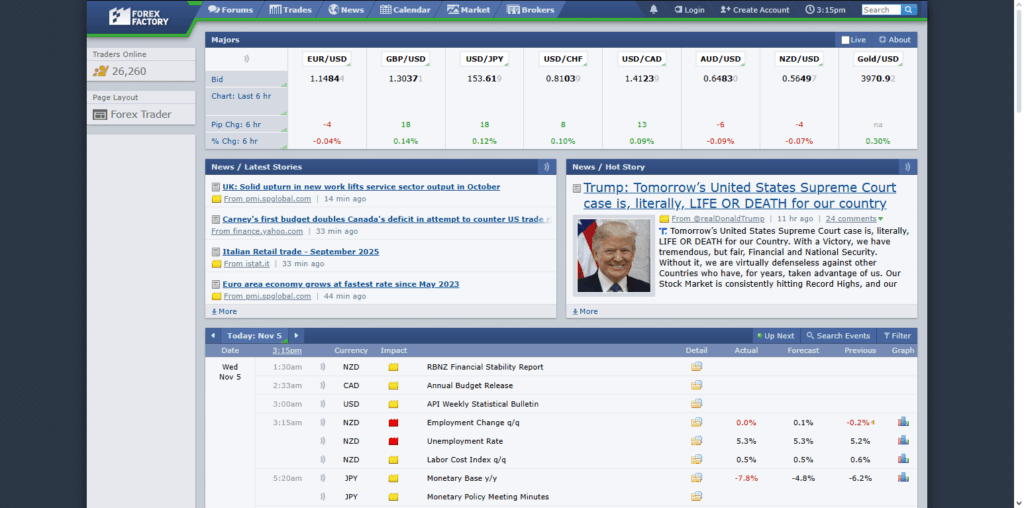Open detail folder for Annual Budget Release
1024x508 pixels.
[696, 385]
